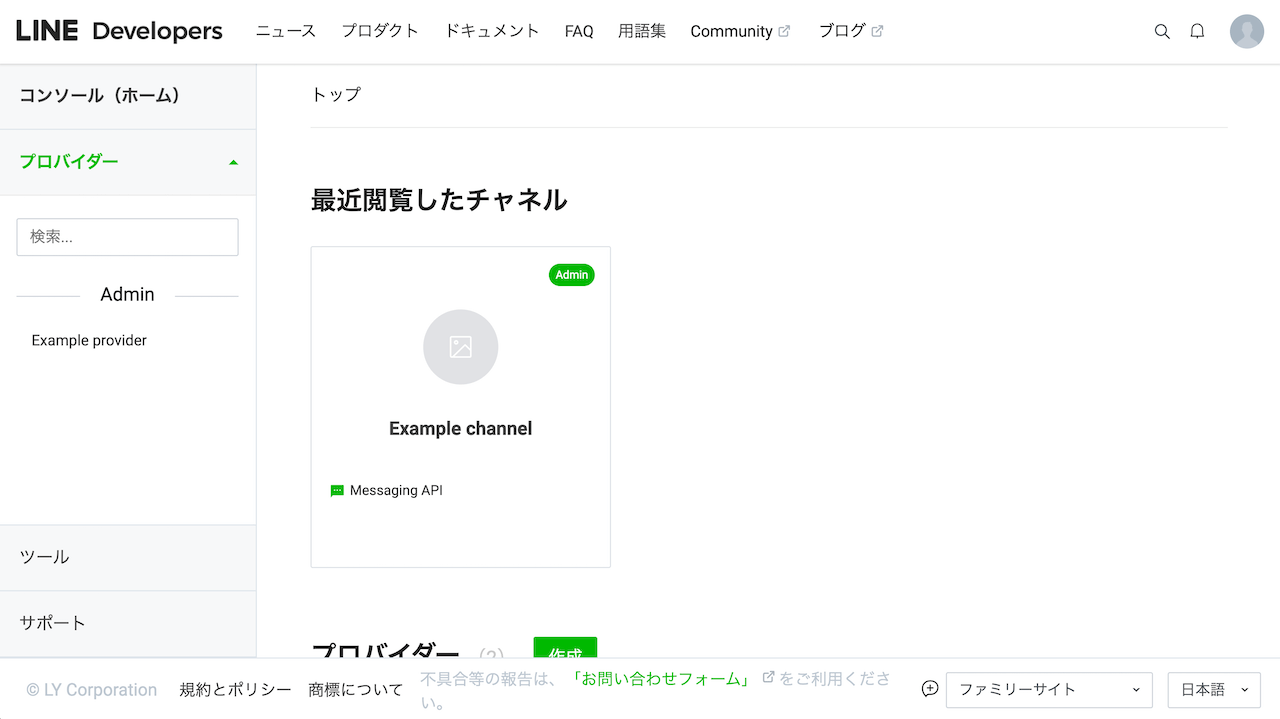Screen dimensions: 1280x719
Task: Open the FAQ menu item
Action: (x=579, y=31)
